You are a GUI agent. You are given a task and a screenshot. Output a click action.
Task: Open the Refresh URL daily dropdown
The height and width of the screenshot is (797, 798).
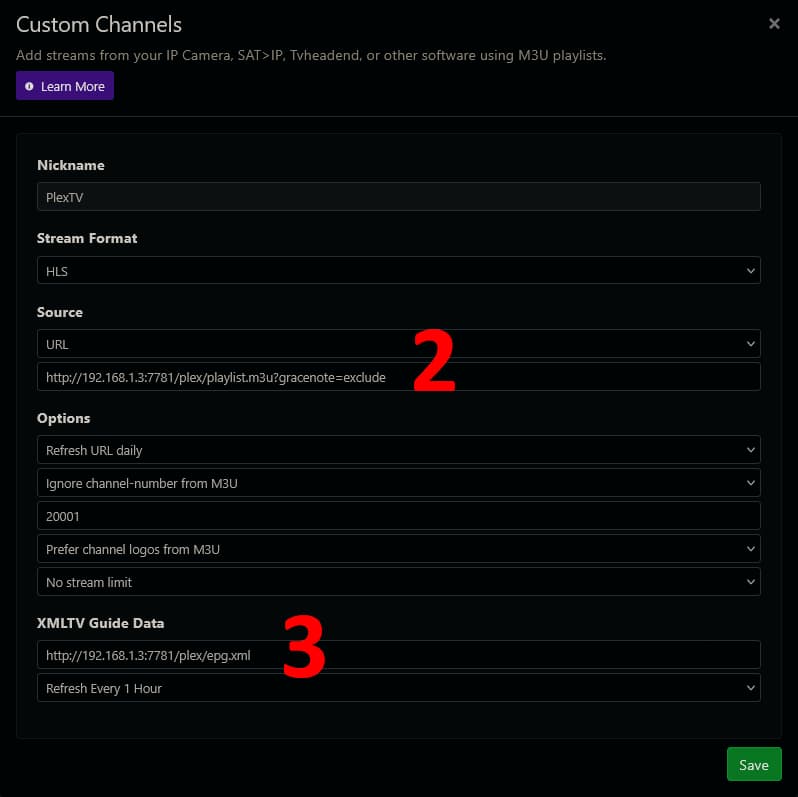coord(398,450)
